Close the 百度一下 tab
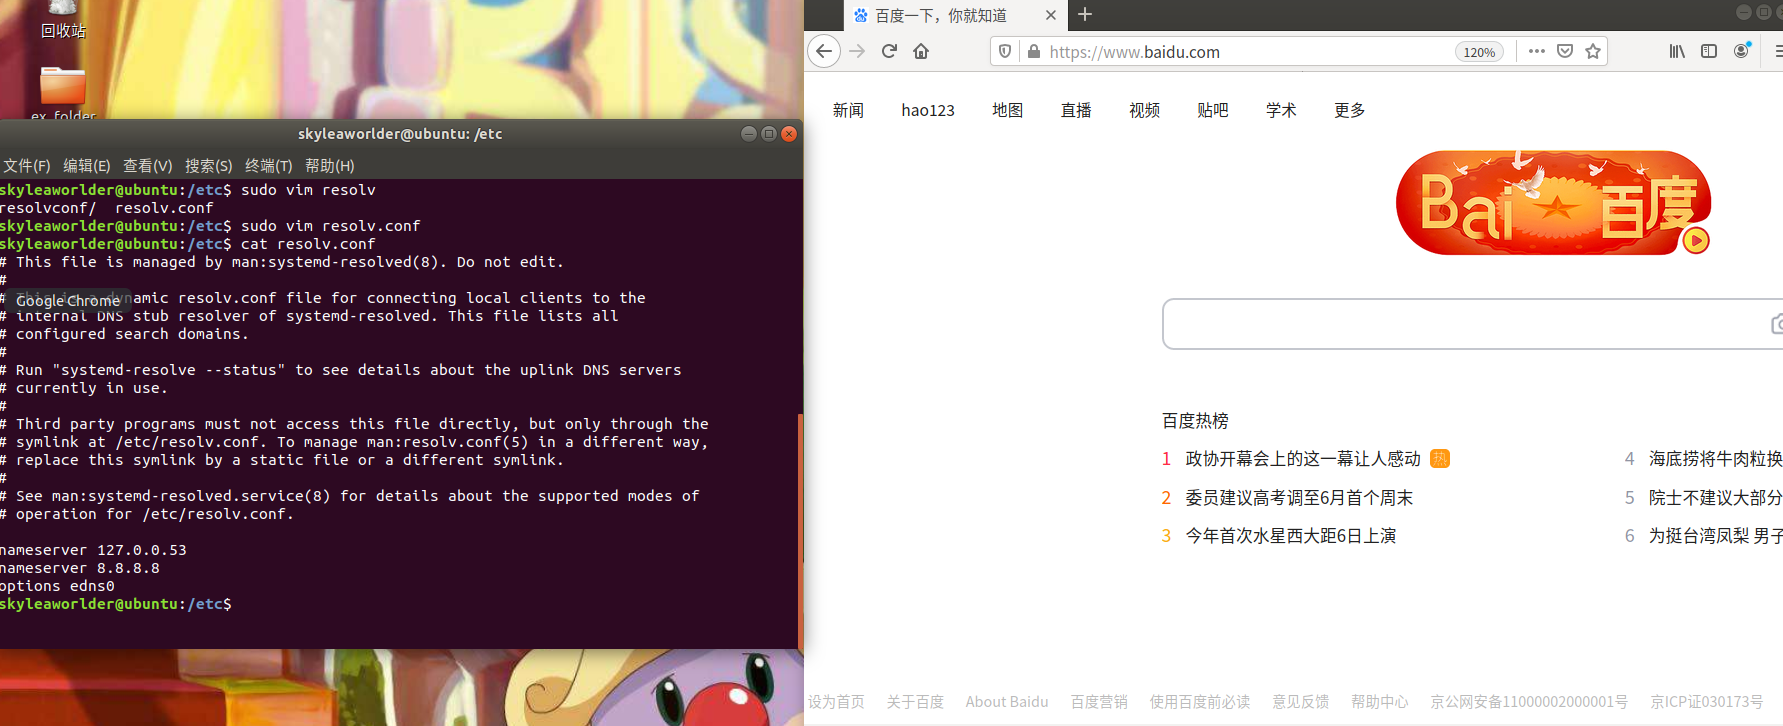The image size is (1783, 726). pos(1050,15)
